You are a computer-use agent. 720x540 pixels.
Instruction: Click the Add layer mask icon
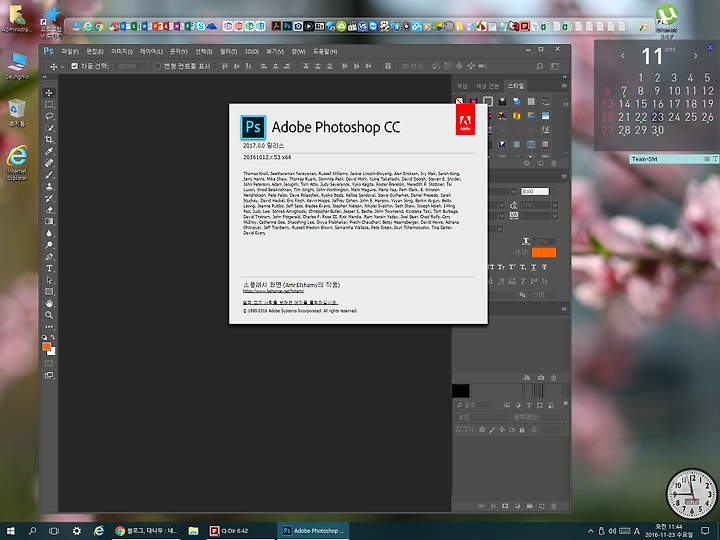pos(505,506)
